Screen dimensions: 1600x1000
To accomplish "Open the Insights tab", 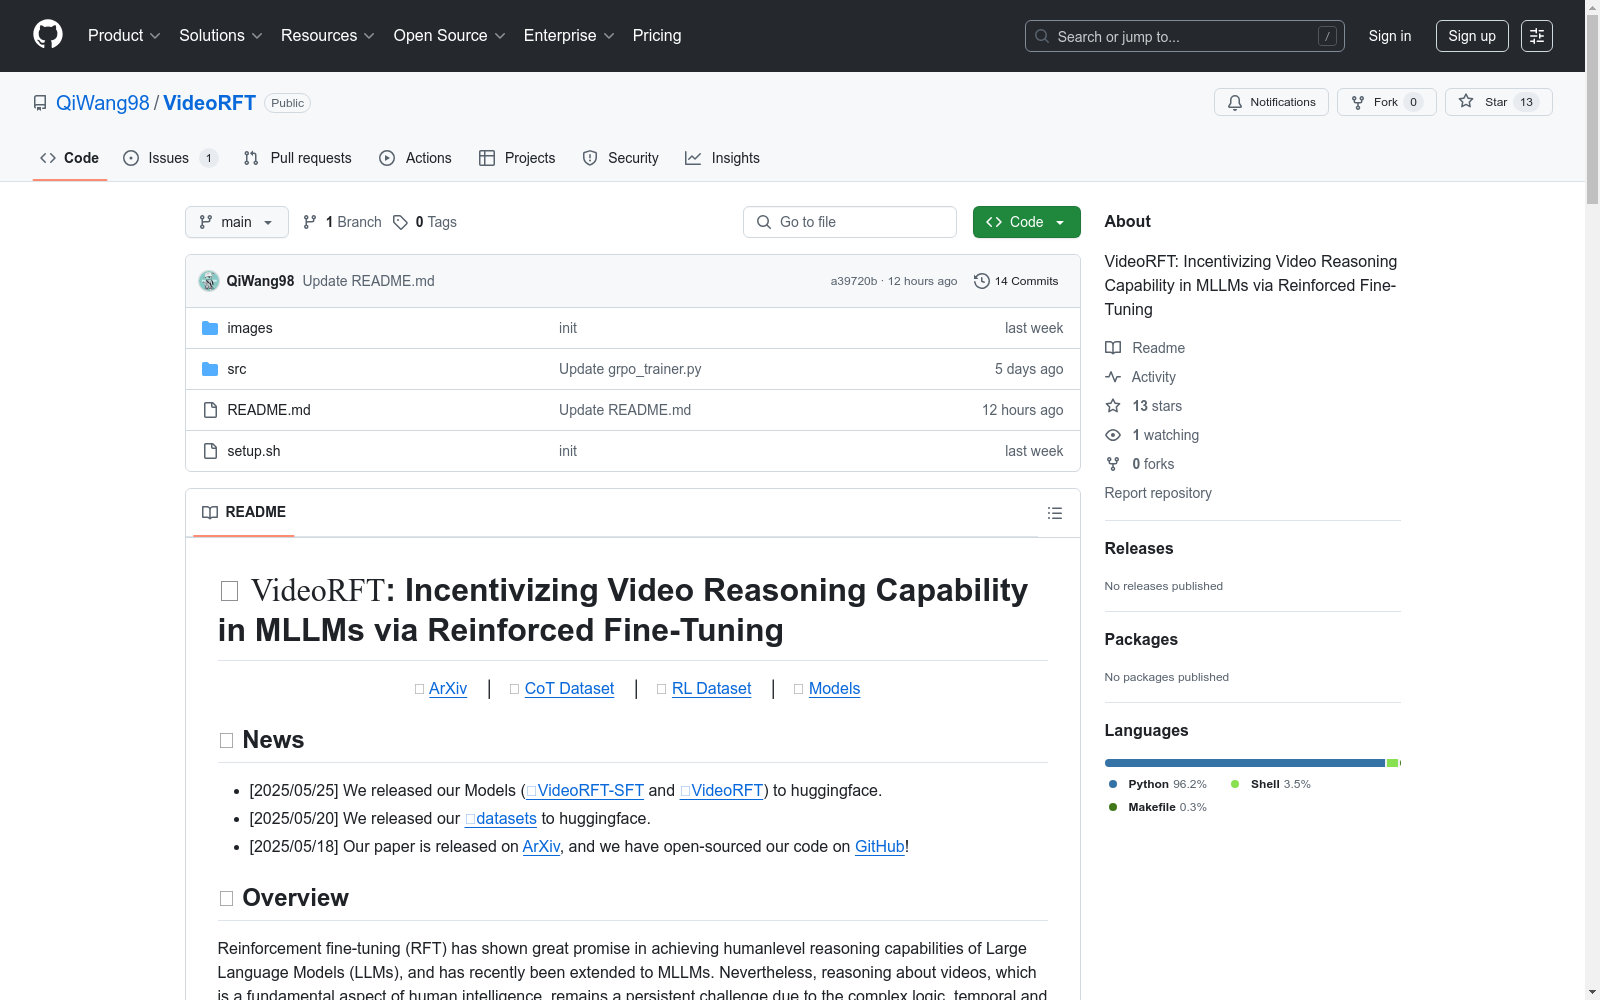I will 722,158.
